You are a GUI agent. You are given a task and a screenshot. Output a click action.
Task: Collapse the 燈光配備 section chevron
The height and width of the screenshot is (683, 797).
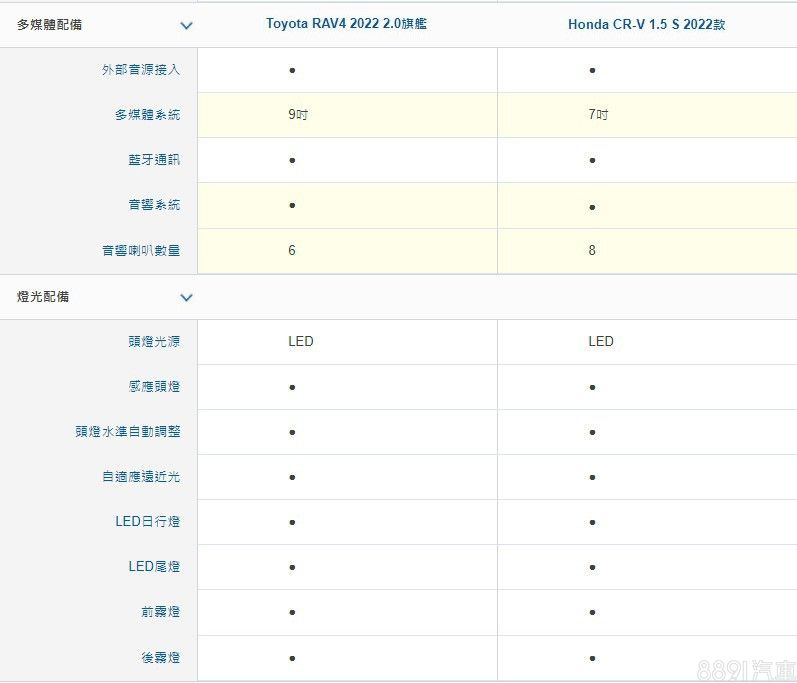tap(186, 297)
